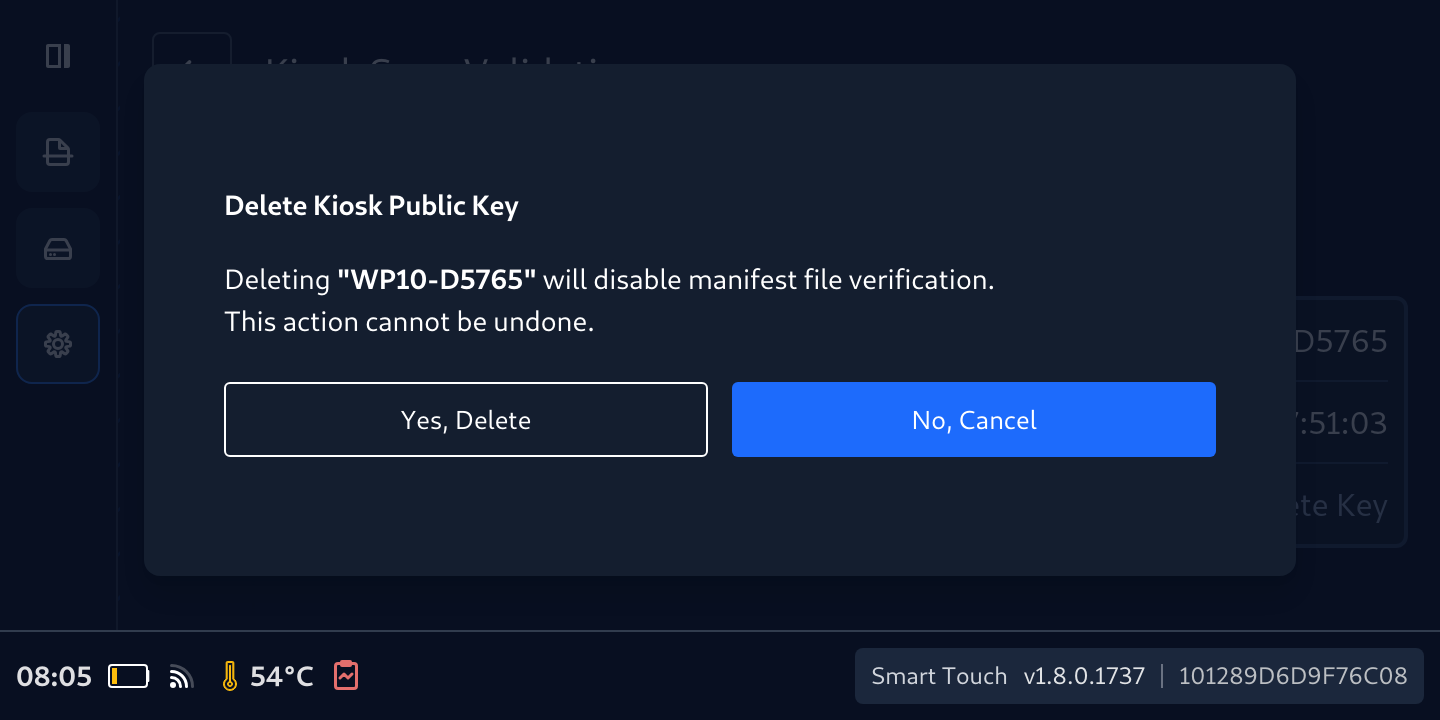Click the "This action cannot be undone" text
Image resolution: width=1440 pixels, height=720 pixels.
click(409, 322)
